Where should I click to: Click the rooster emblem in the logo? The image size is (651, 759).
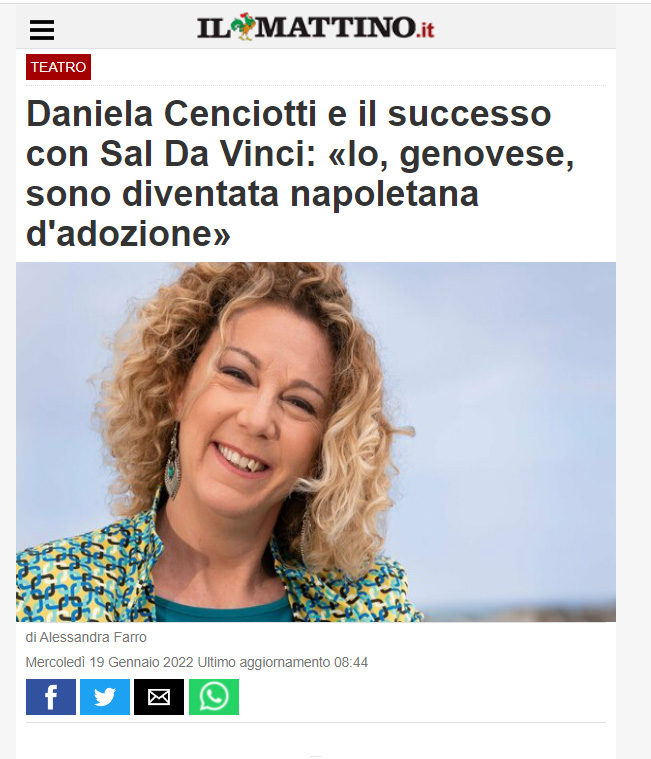tap(242, 27)
